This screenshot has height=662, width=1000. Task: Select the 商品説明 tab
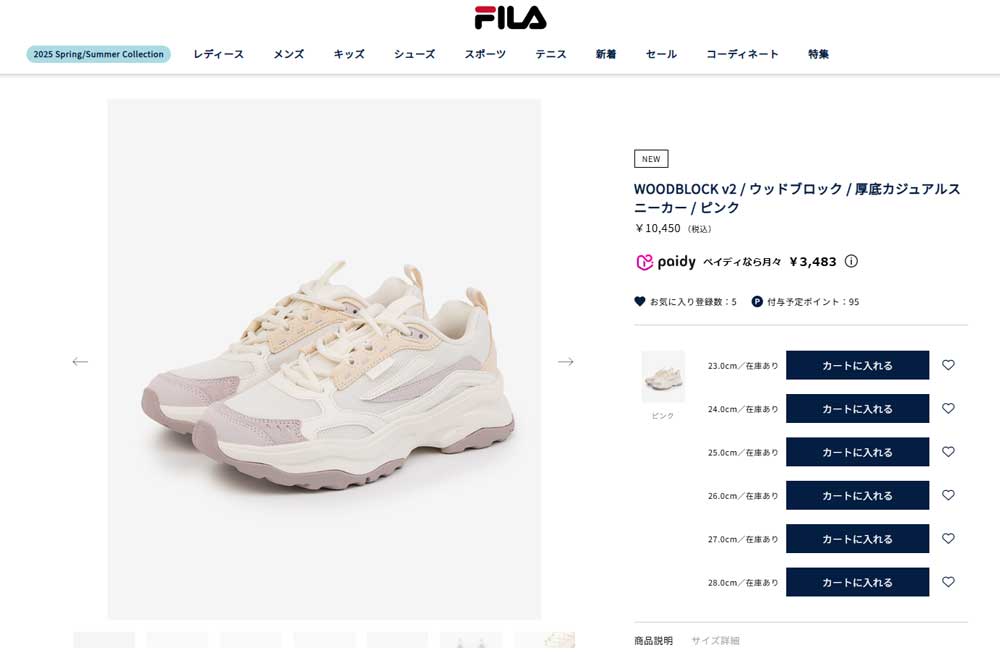pos(653,640)
